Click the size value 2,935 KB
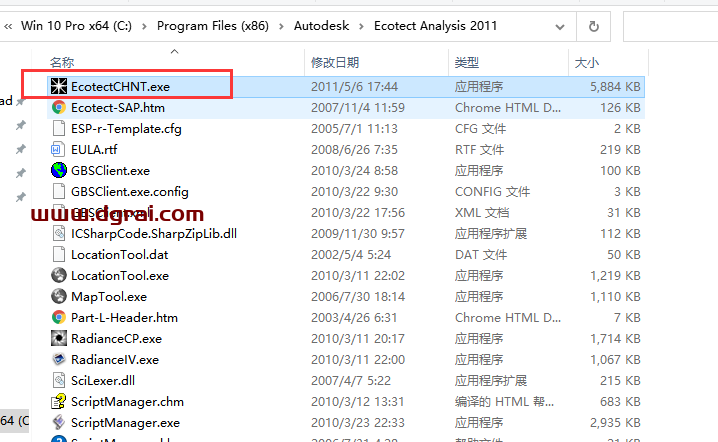 tap(615, 423)
